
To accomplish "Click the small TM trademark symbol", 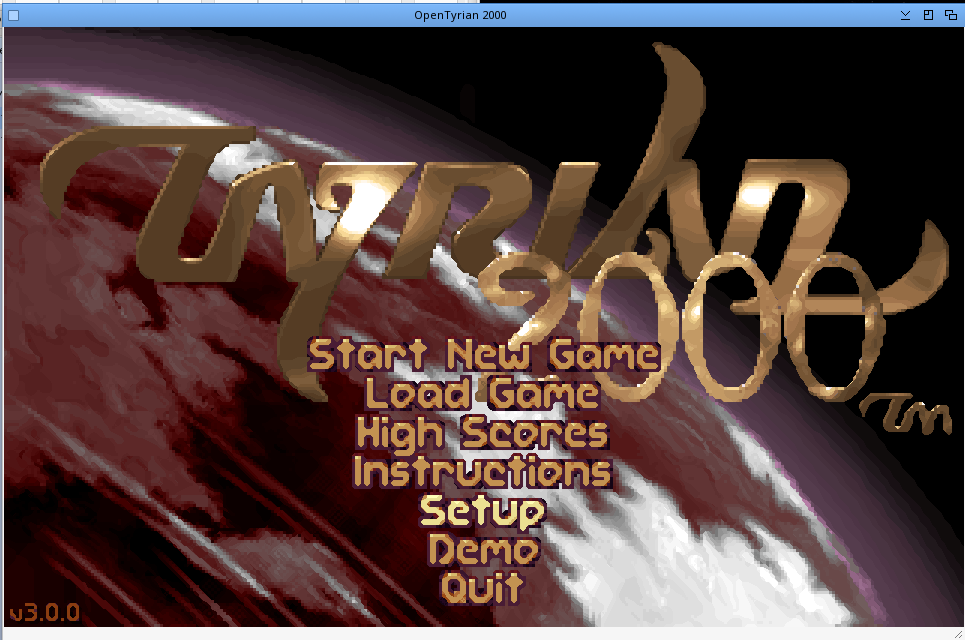I will click(903, 412).
